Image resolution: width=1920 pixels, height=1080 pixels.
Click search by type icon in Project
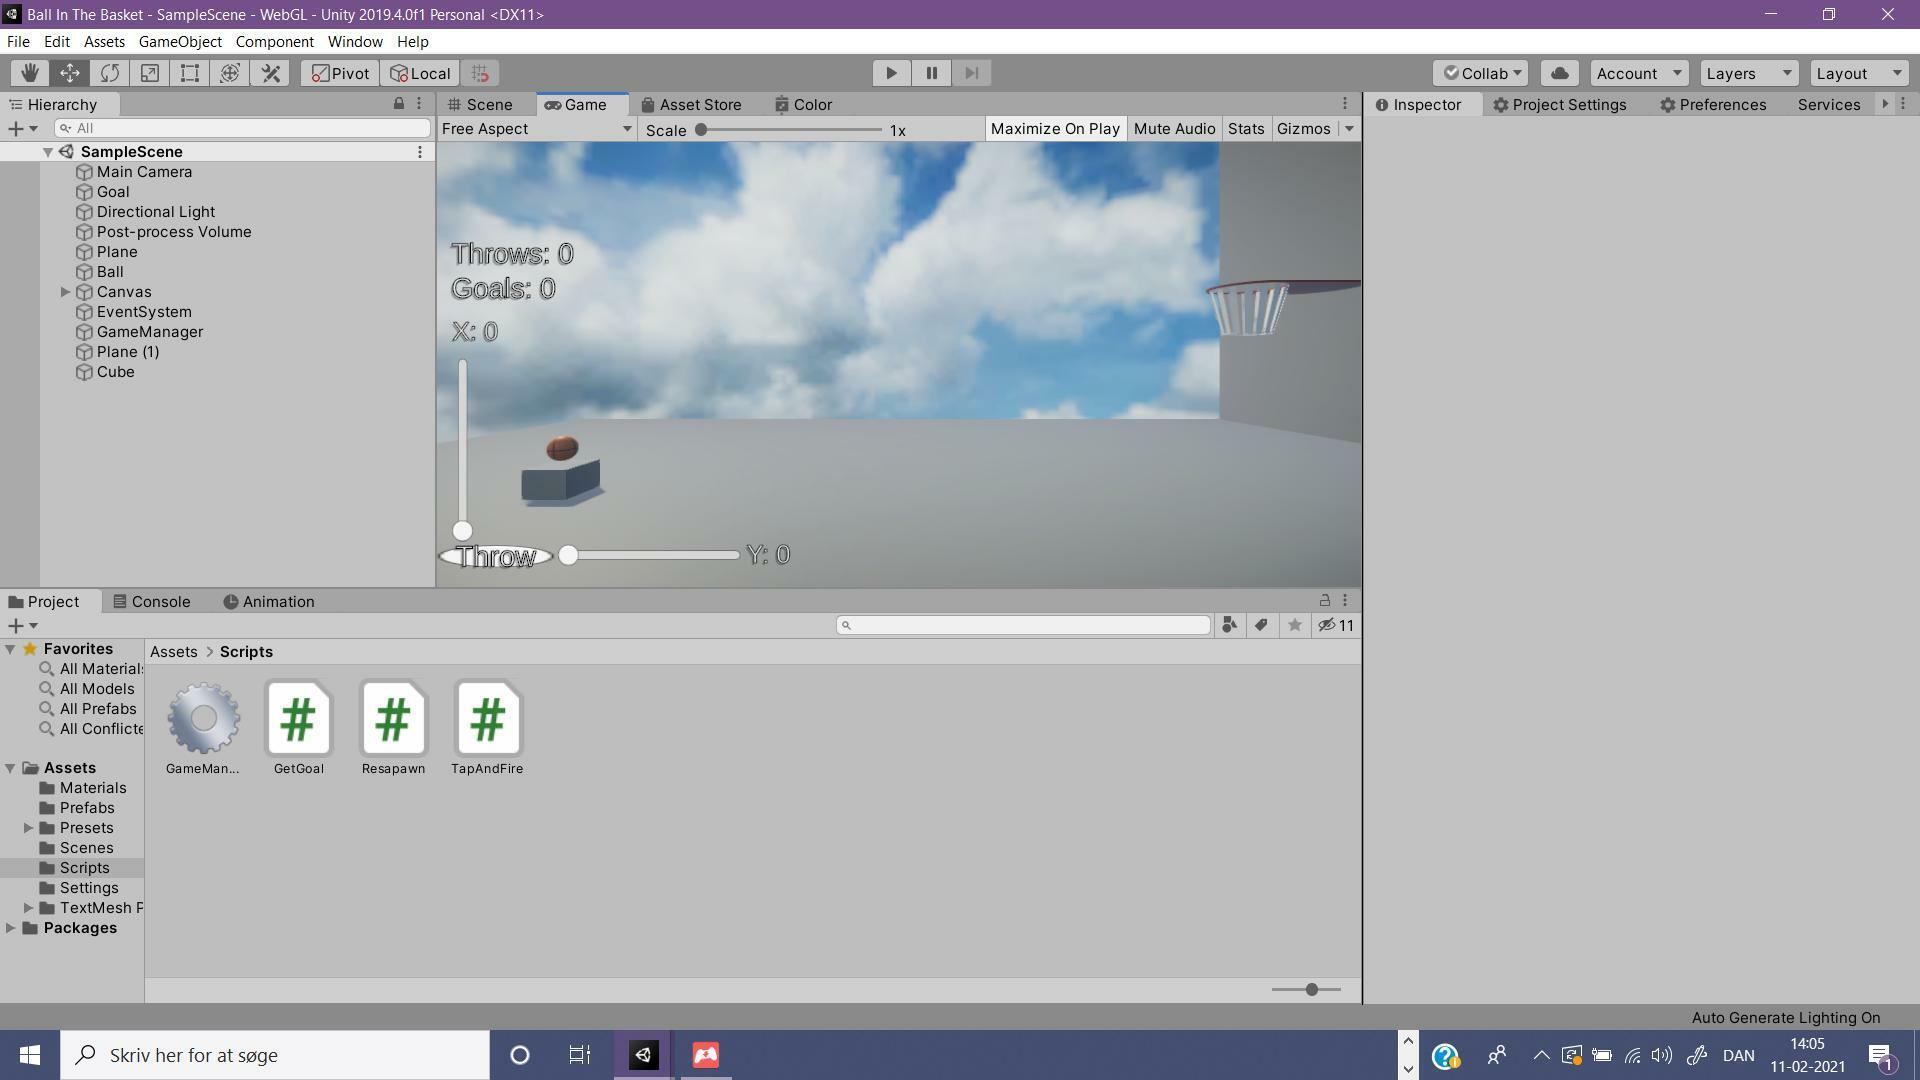pos(1229,625)
